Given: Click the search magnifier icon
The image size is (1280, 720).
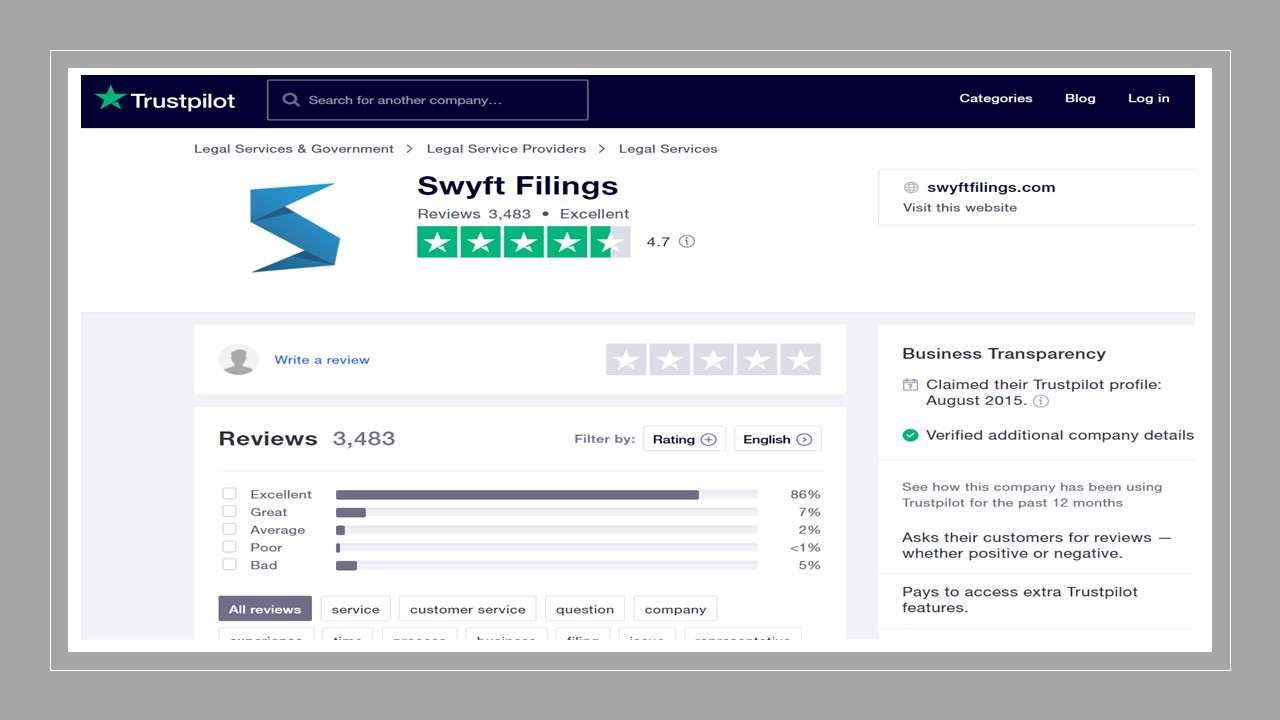Looking at the screenshot, I should tap(292, 100).
